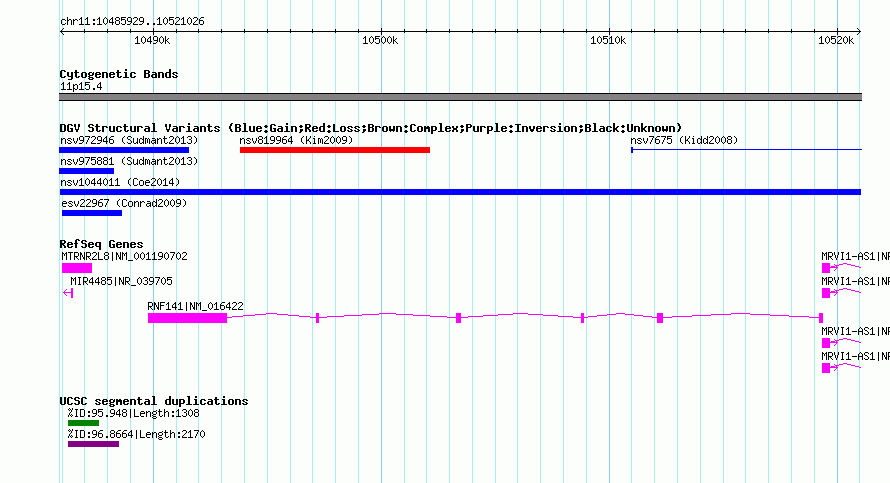Click the nsv1044011 (Coe2014) label
The image size is (890, 483).
(x=120, y=182)
